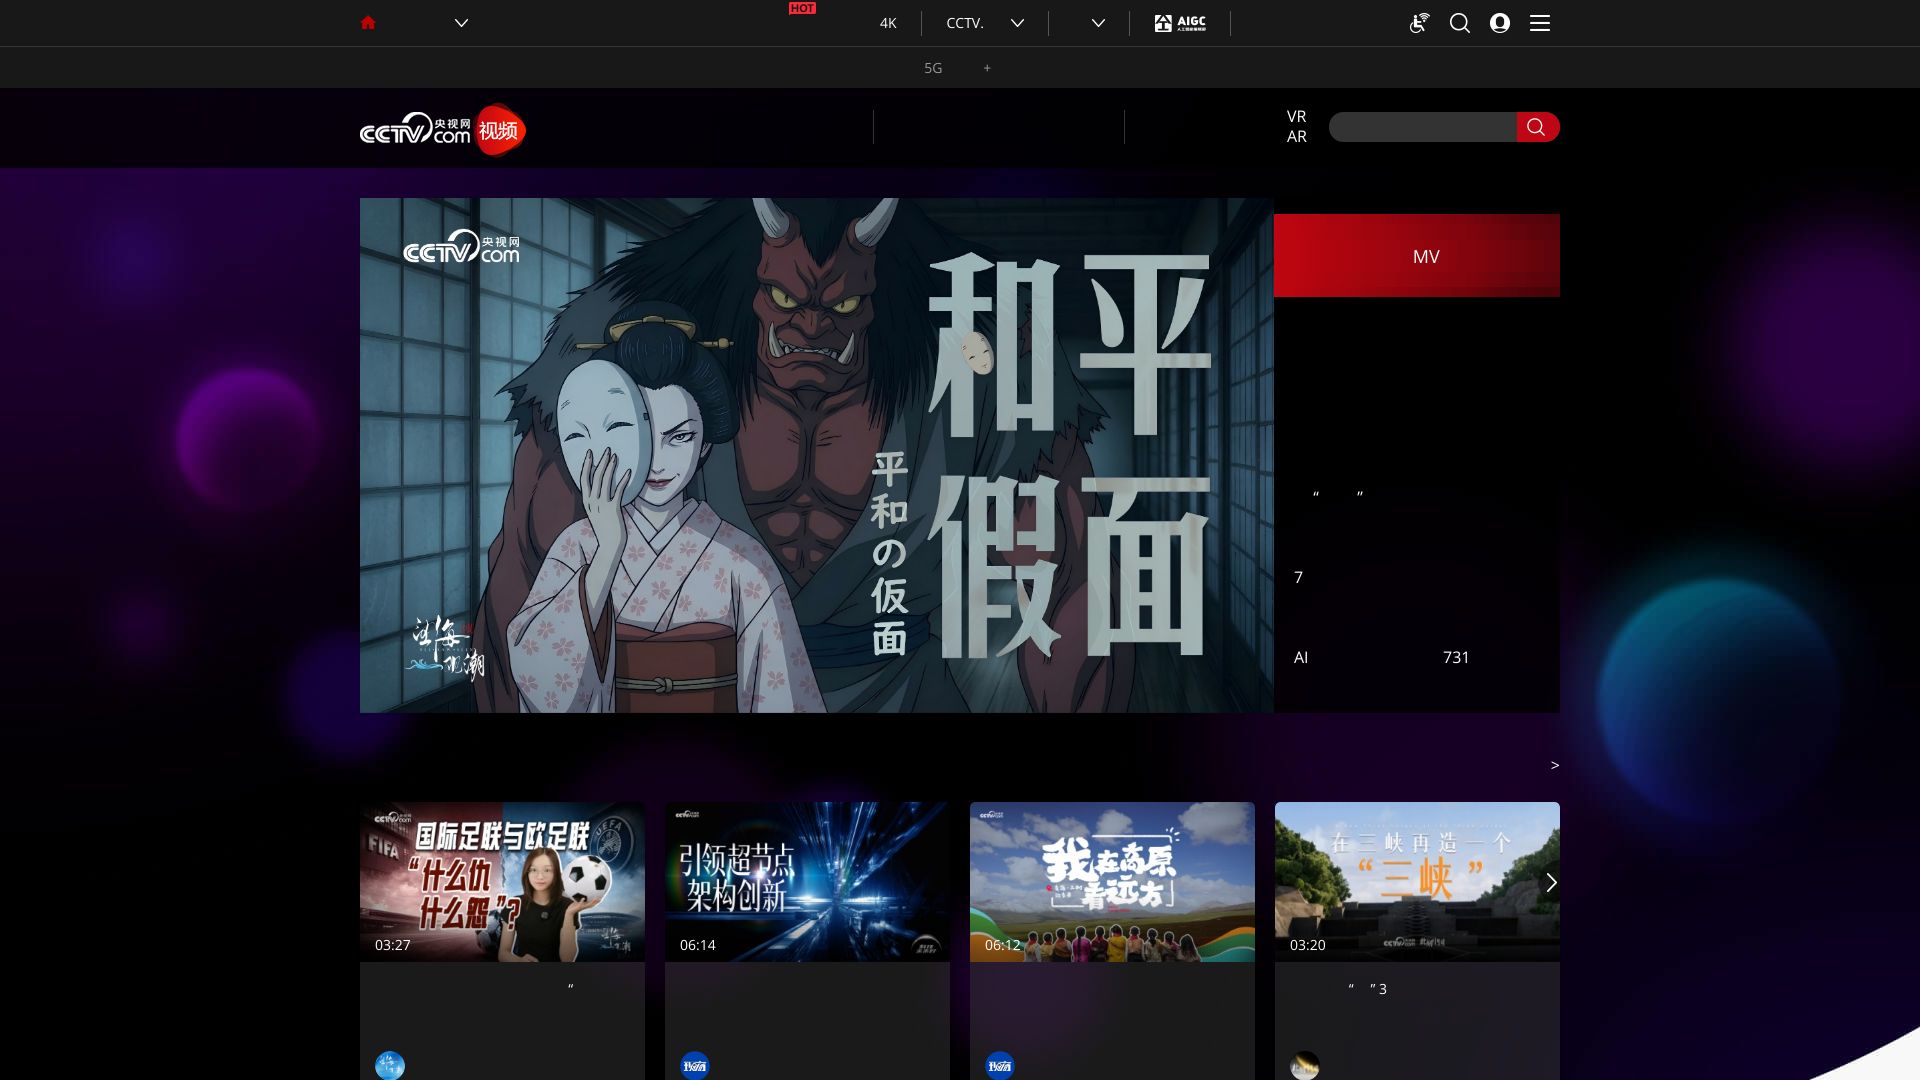The width and height of the screenshot is (1920, 1080).
Task: Expand the CCTV. dropdown chevron
Action: point(1017,23)
